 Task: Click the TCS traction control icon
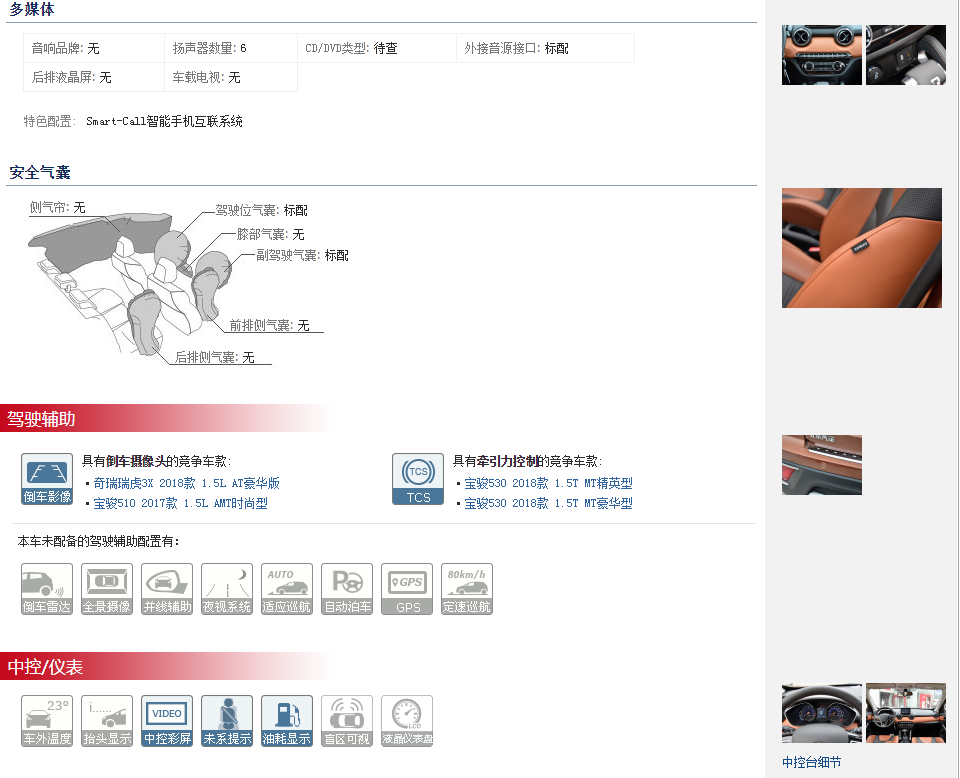(418, 479)
